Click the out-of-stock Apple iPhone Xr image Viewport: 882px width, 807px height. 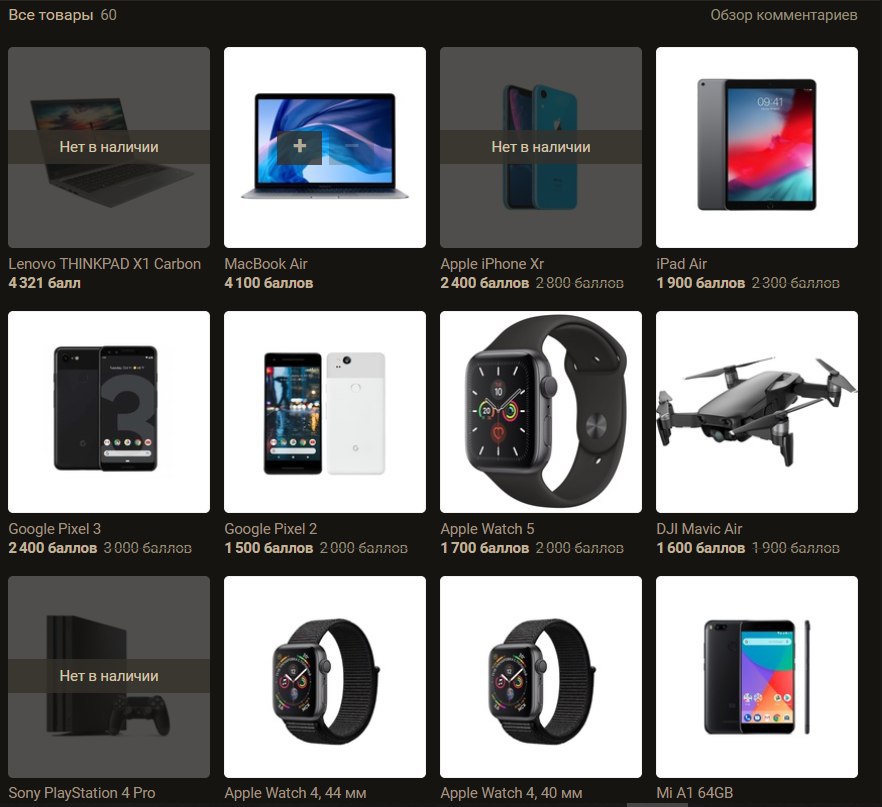pyautogui.click(x=541, y=147)
